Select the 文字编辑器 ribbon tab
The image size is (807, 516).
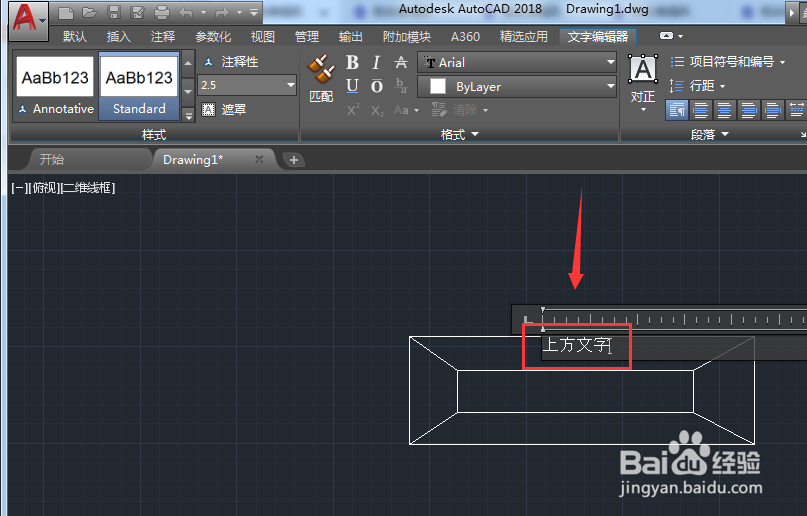click(598, 37)
